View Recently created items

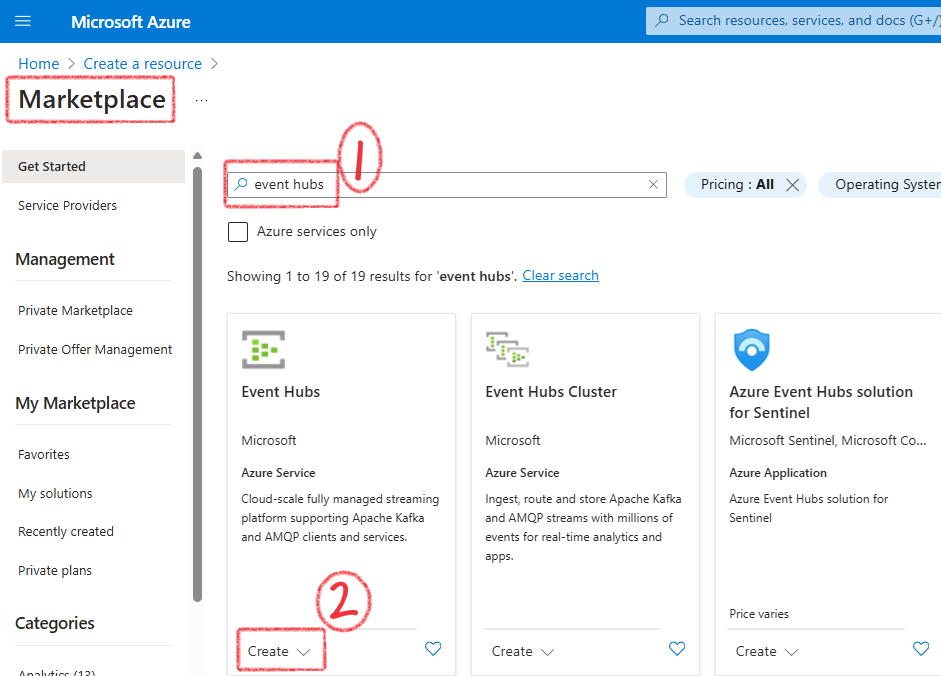tap(65, 531)
